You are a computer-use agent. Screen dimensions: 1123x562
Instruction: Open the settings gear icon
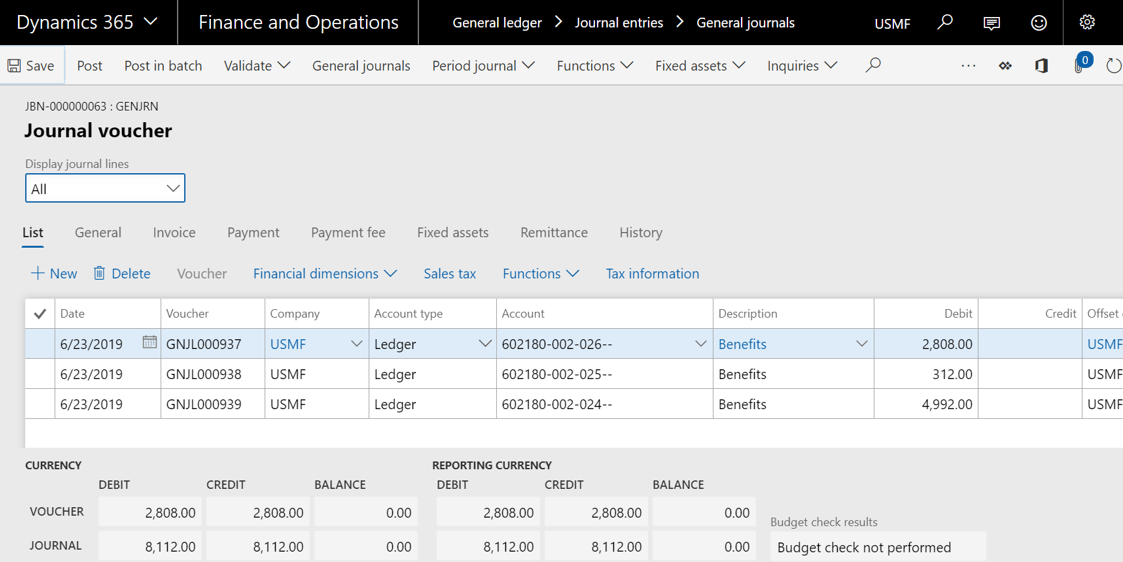(x=1087, y=22)
